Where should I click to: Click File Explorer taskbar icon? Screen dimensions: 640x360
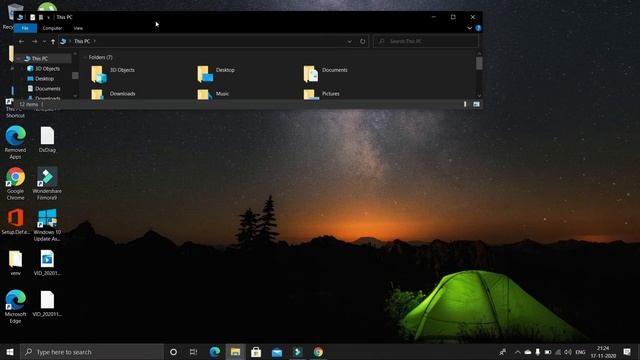point(236,352)
